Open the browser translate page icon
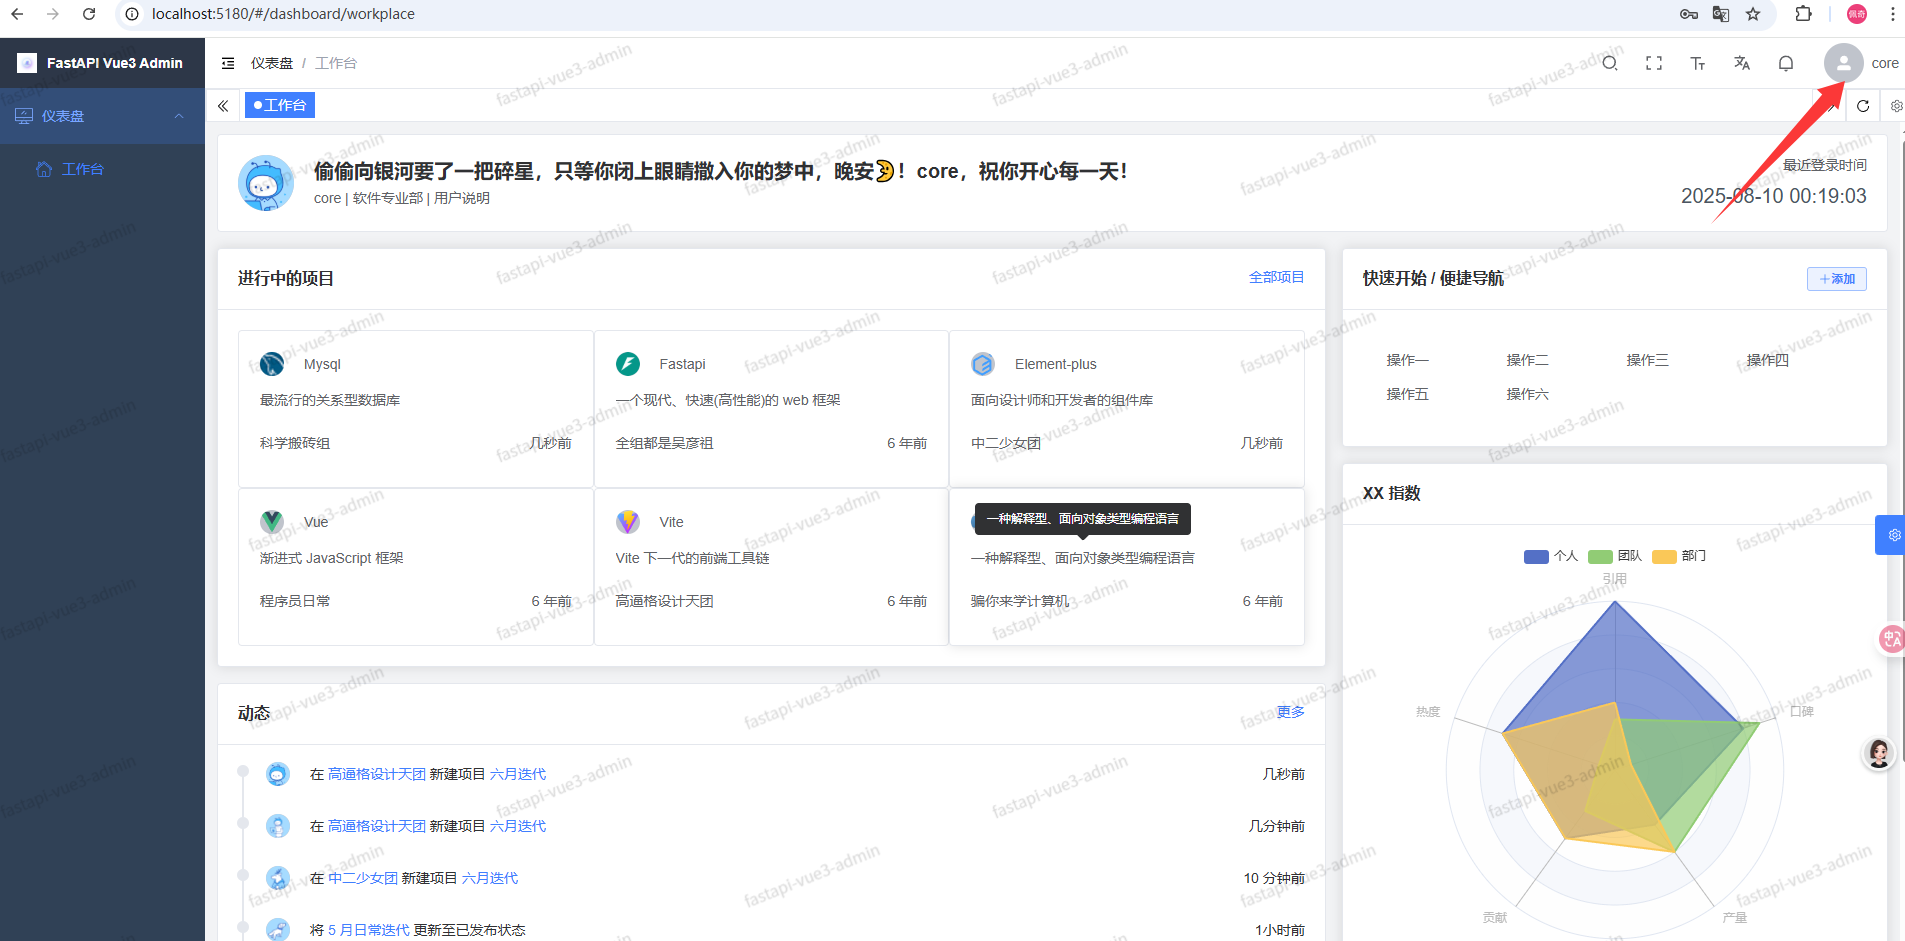Screen dimensions: 1905x941 tap(1721, 14)
